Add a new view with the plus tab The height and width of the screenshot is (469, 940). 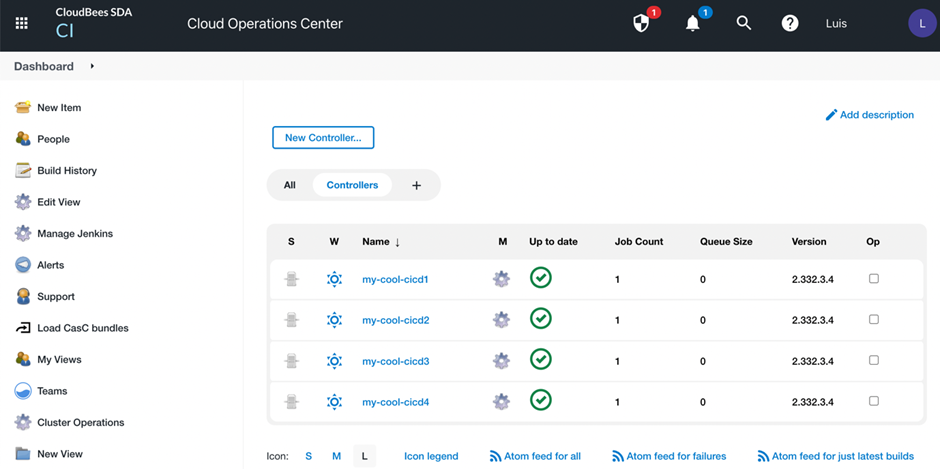click(x=417, y=185)
